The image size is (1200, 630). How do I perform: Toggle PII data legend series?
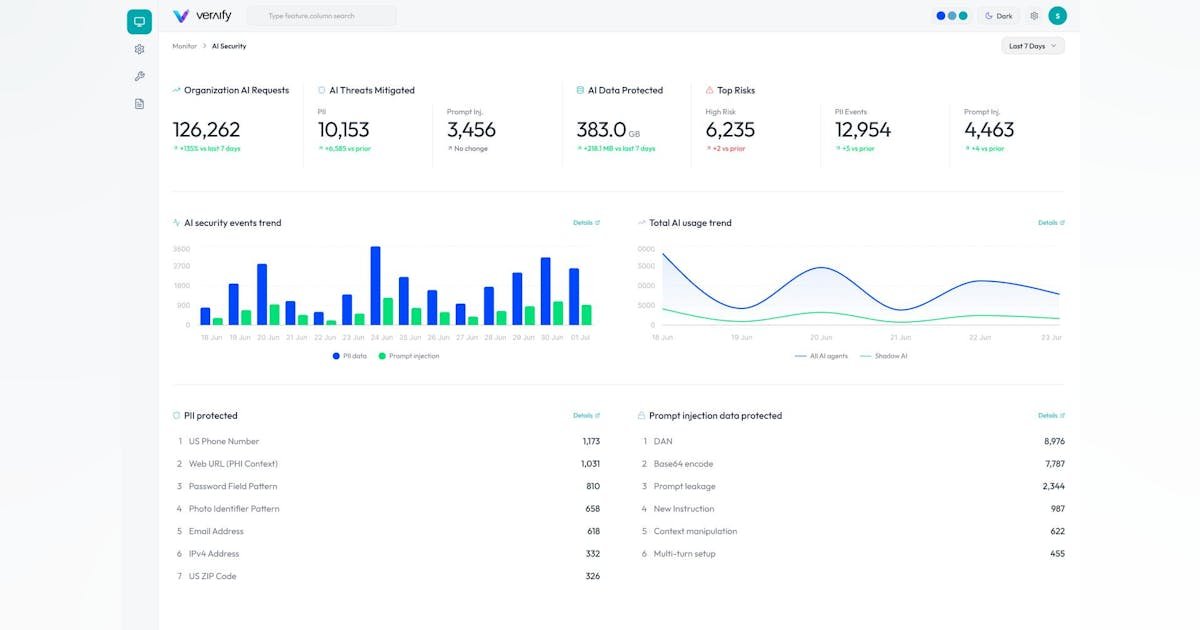point(349,356)
